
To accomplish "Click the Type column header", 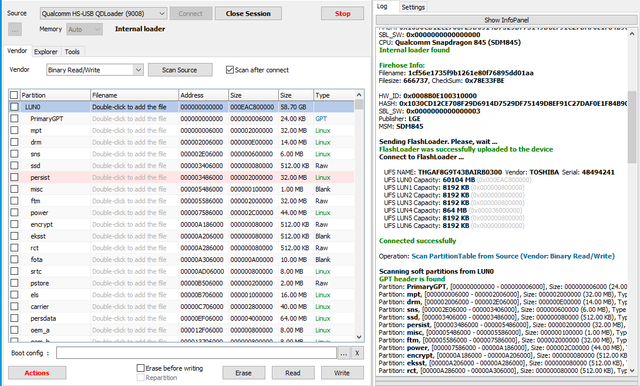I will pos(334,95).
